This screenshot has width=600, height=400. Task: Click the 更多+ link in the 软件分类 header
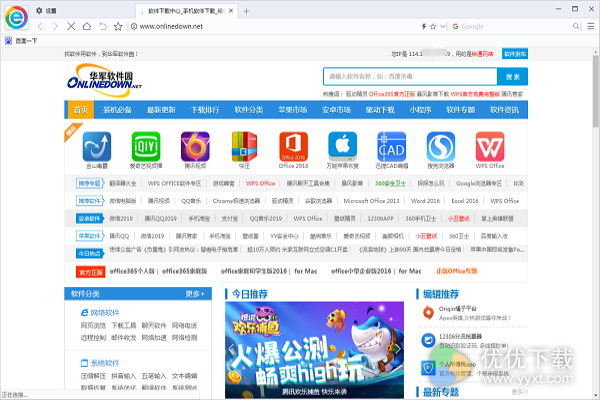[195, 294]
